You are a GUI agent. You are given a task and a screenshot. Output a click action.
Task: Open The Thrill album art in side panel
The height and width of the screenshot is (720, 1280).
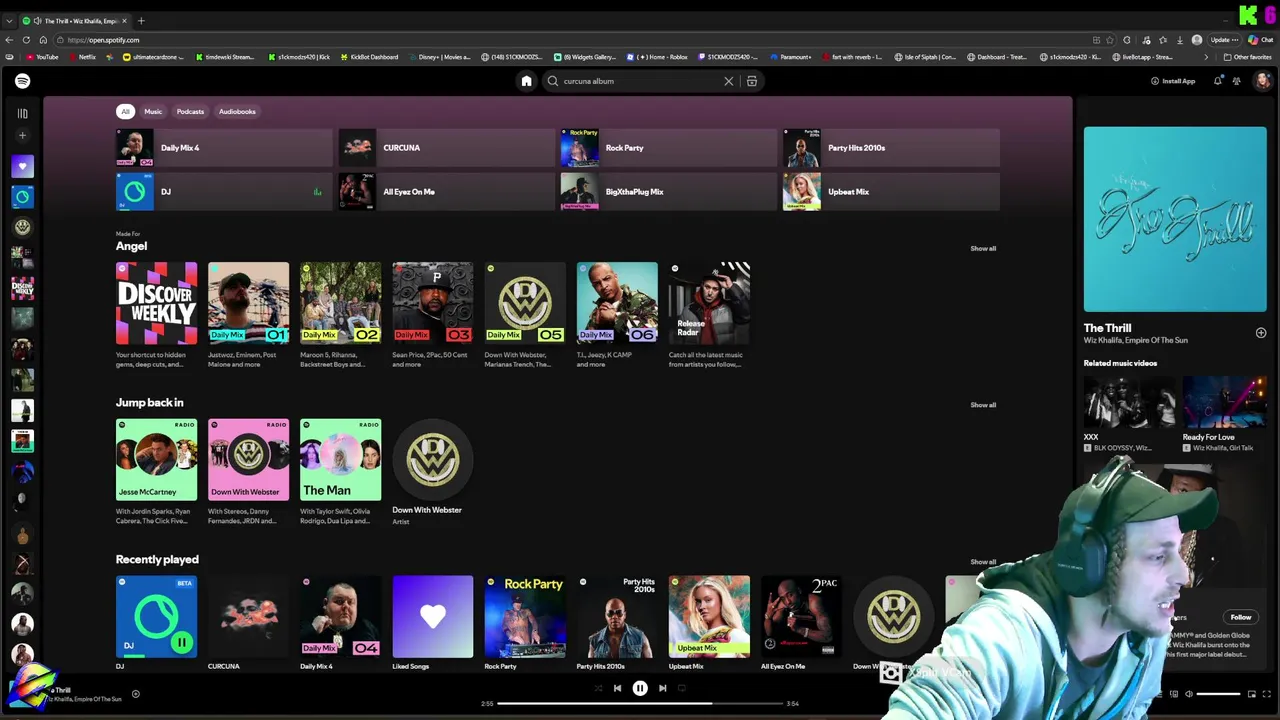click(x=1175, y=219)
